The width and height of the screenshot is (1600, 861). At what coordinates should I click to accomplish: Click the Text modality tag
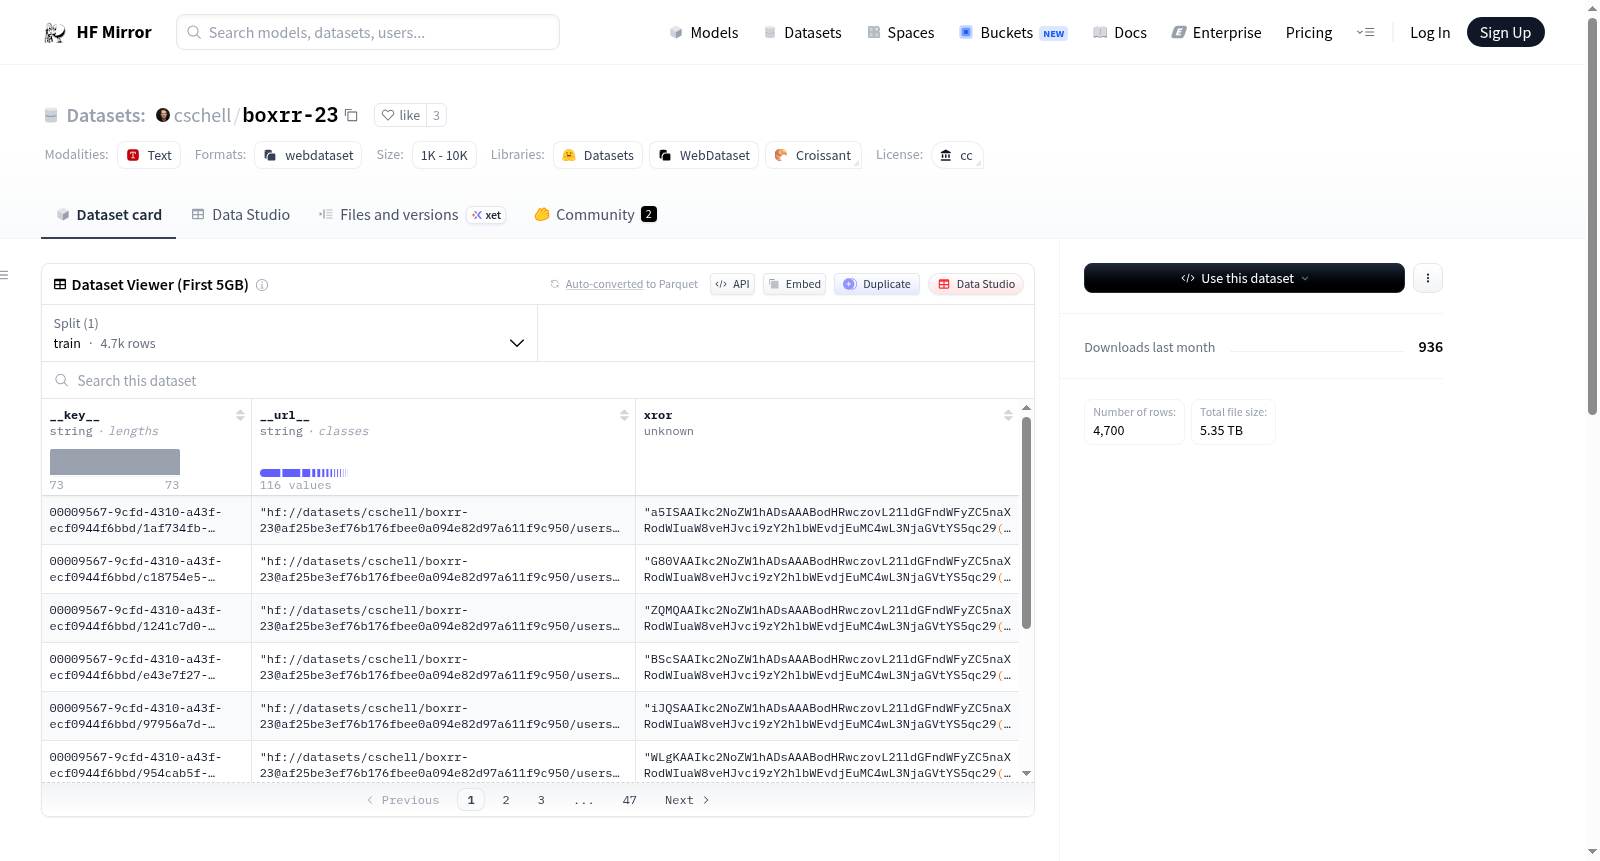coord(149,155)
